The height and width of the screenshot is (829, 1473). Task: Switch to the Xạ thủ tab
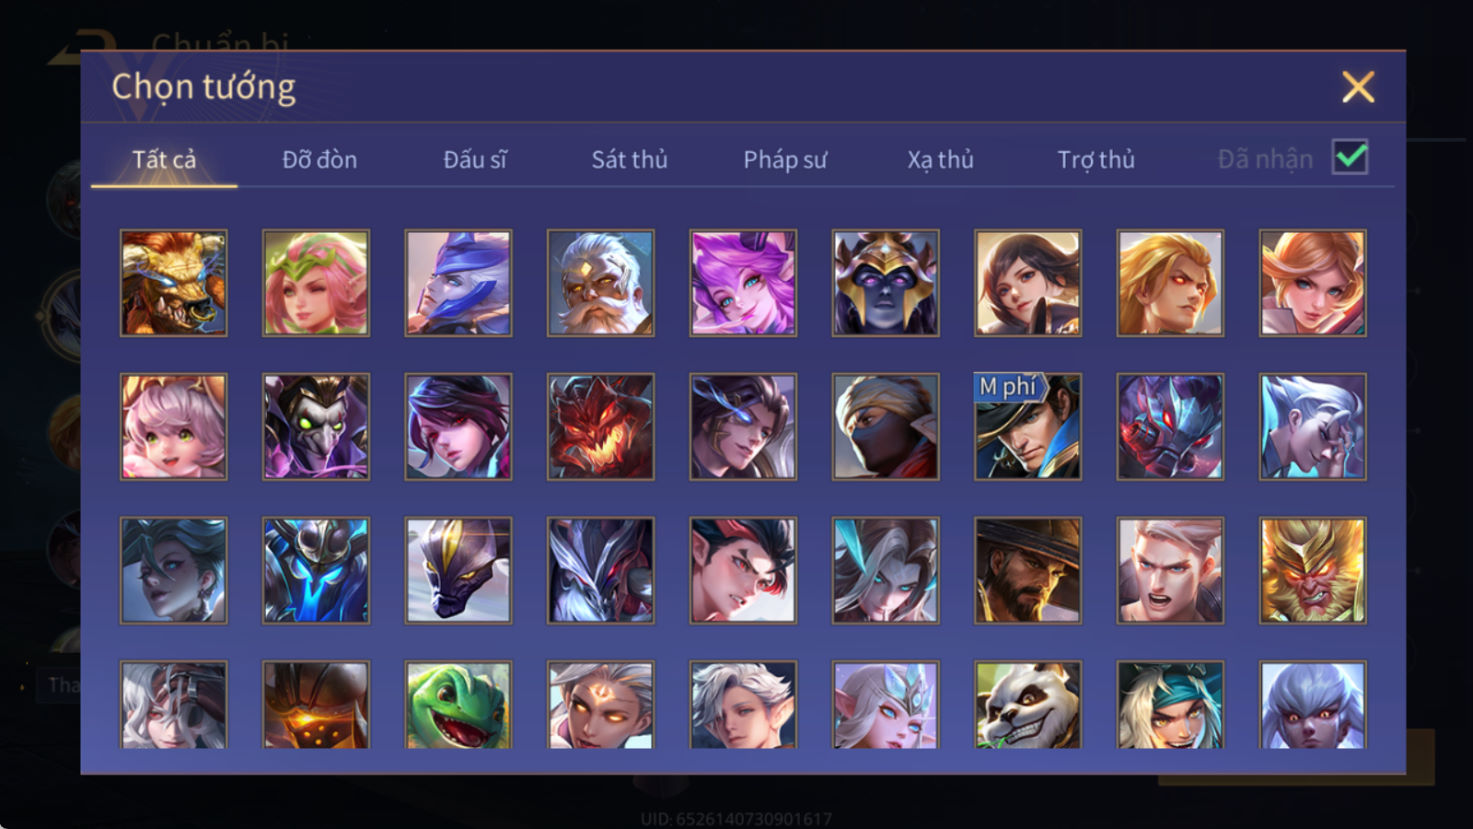click(x=940, y=159)
